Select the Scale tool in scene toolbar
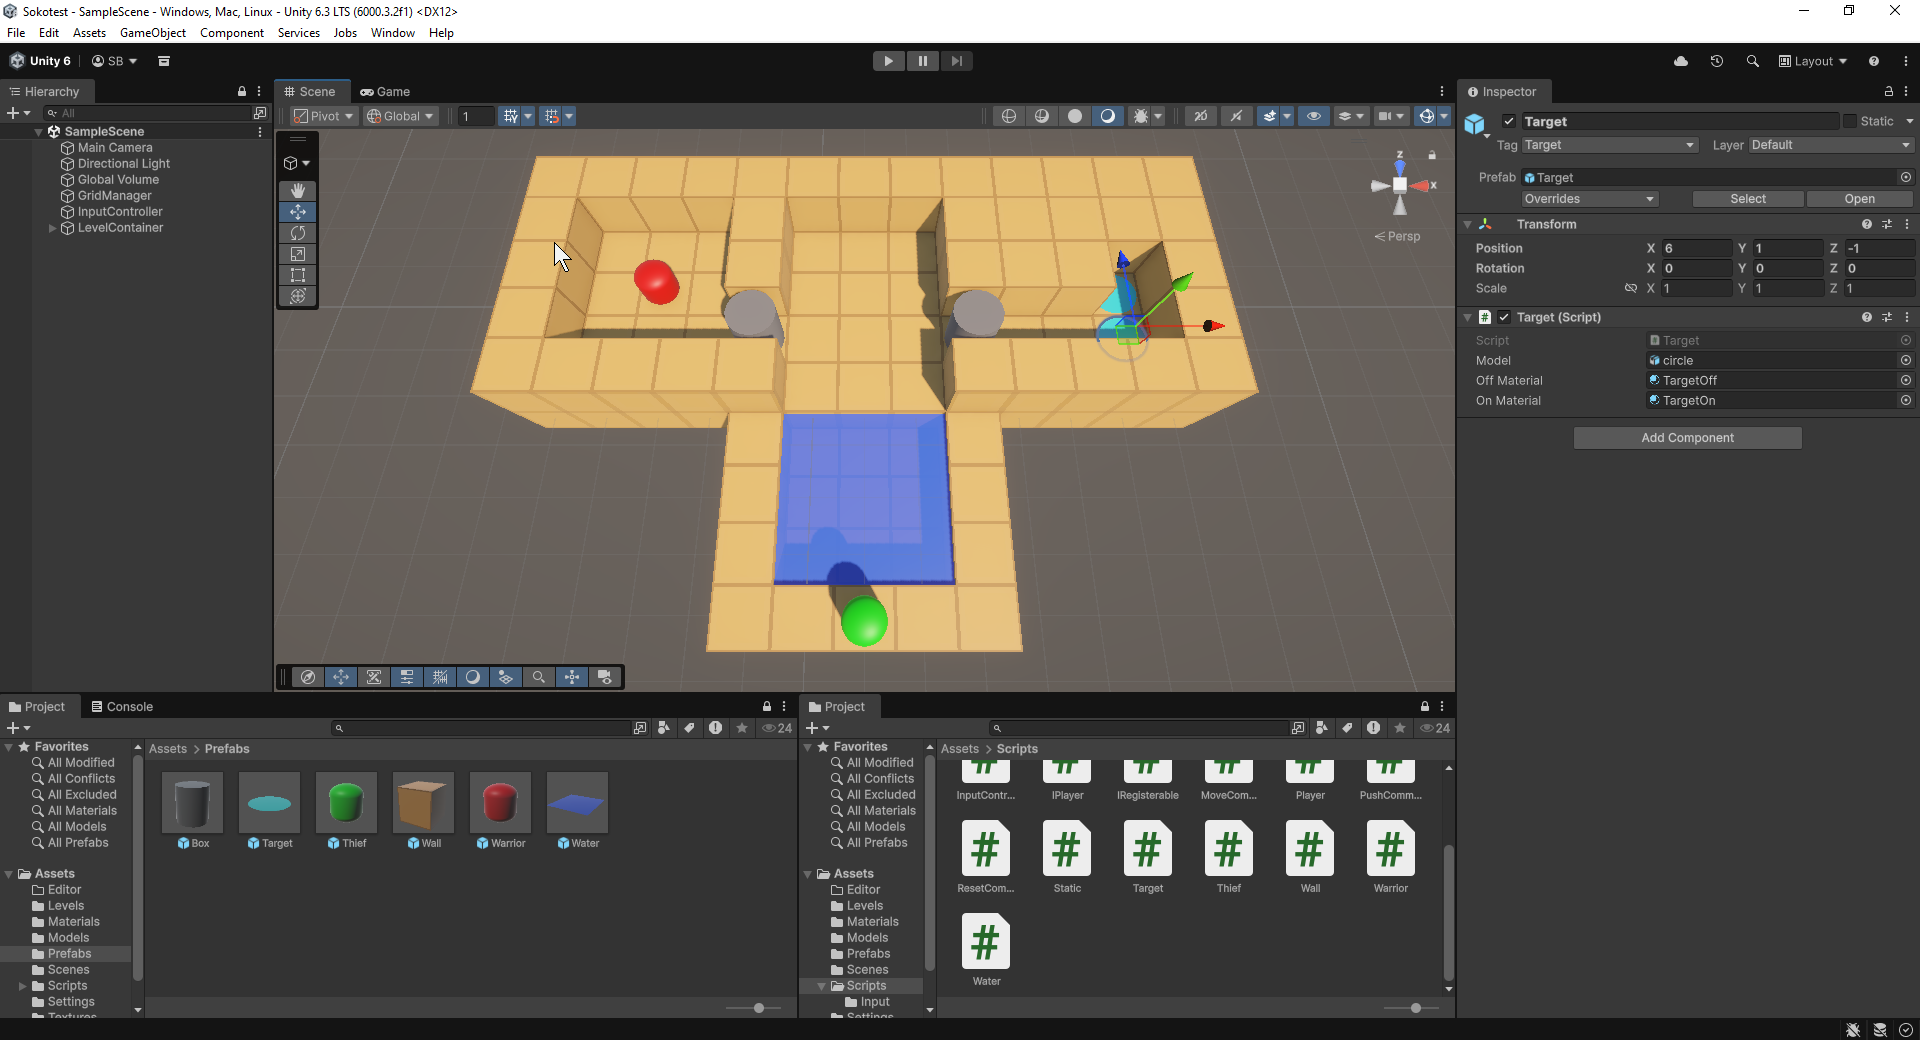 tap(297, 254)
